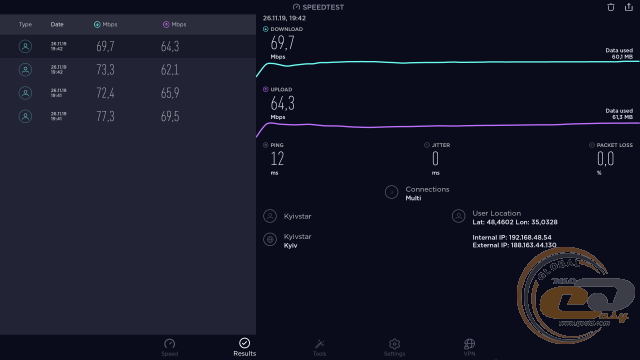
Task: Open the Tools tab
Action: click(319, 348)
